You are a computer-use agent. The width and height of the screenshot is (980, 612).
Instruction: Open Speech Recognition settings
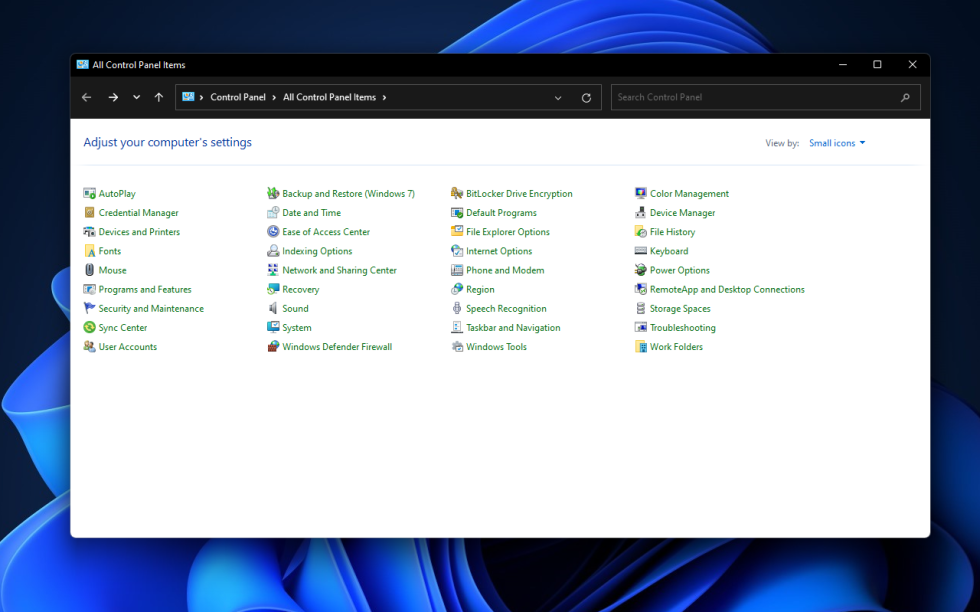point(508,308)
